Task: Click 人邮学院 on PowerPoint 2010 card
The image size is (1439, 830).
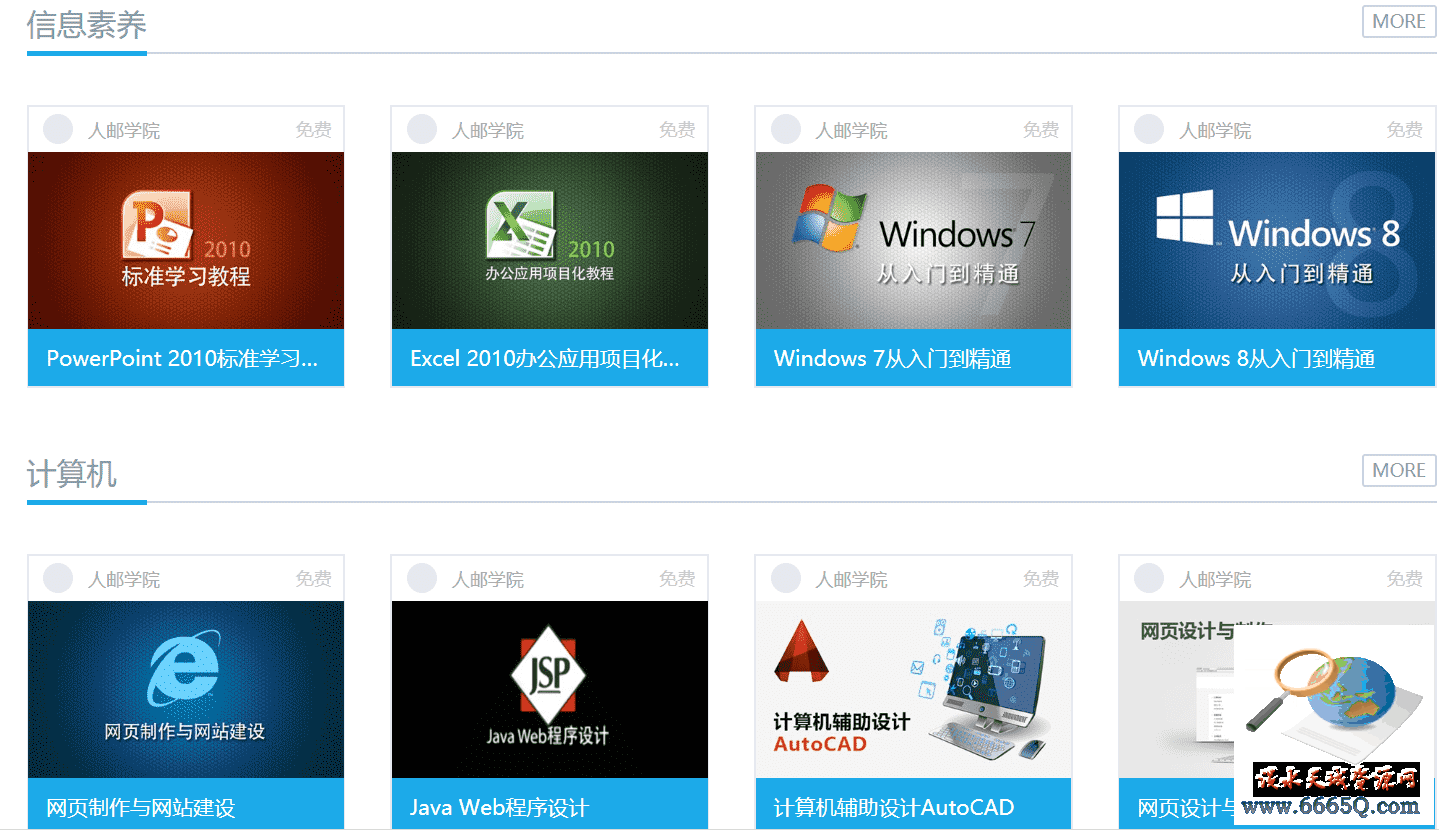Action: [124, 130]
